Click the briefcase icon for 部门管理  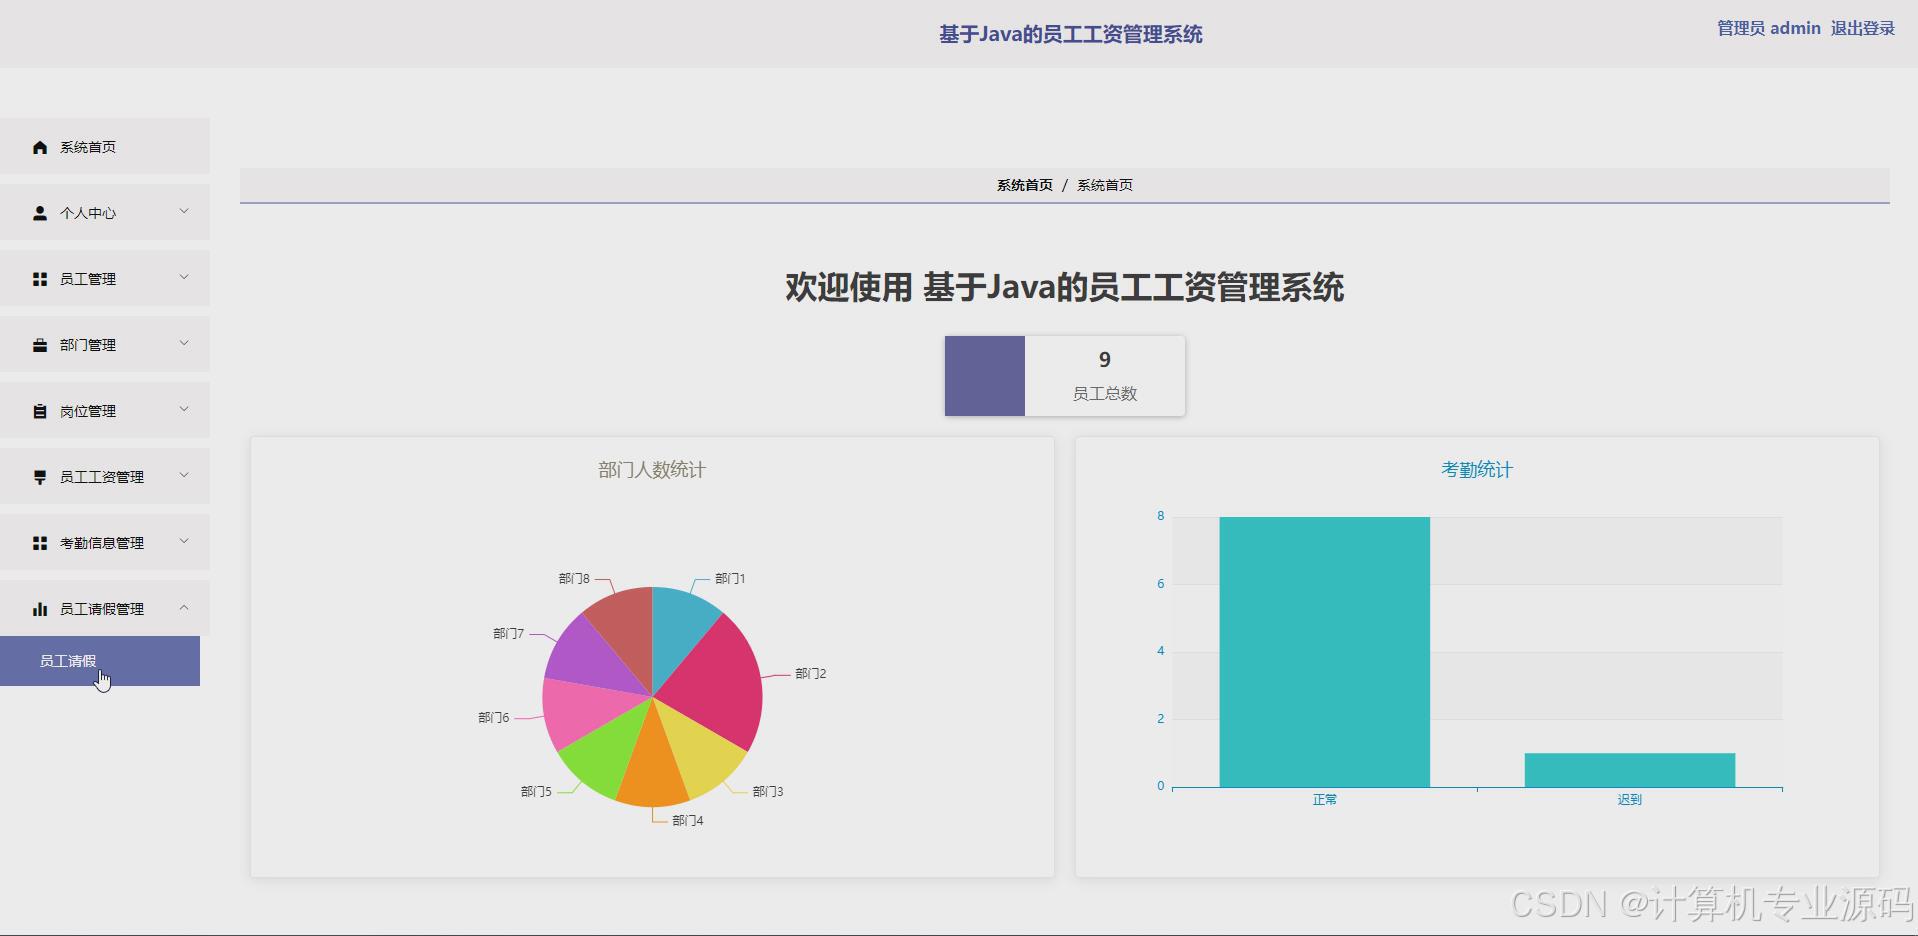click(x=40, y=345)
